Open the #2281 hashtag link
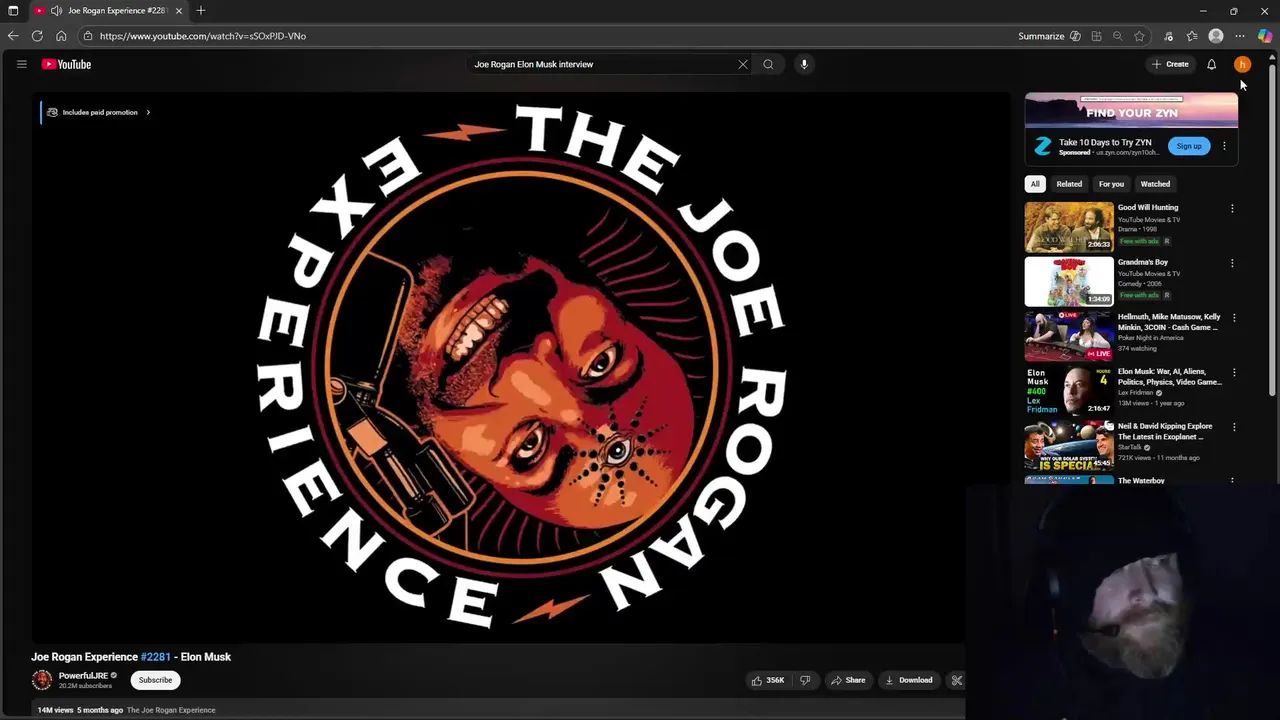This screenshot has width=1280, height=720. click(x=156, y=657)
